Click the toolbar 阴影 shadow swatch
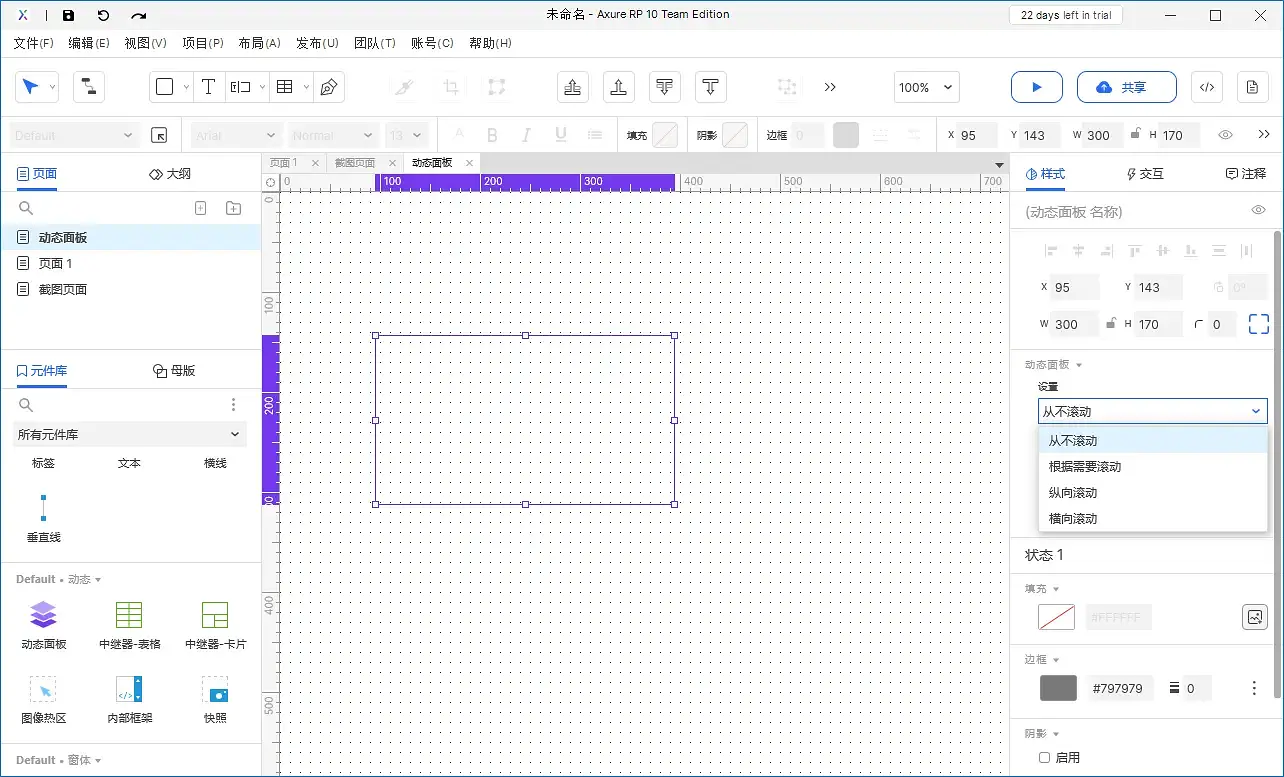This screenshot has height=777, width=1284. (x=735, y=135)
